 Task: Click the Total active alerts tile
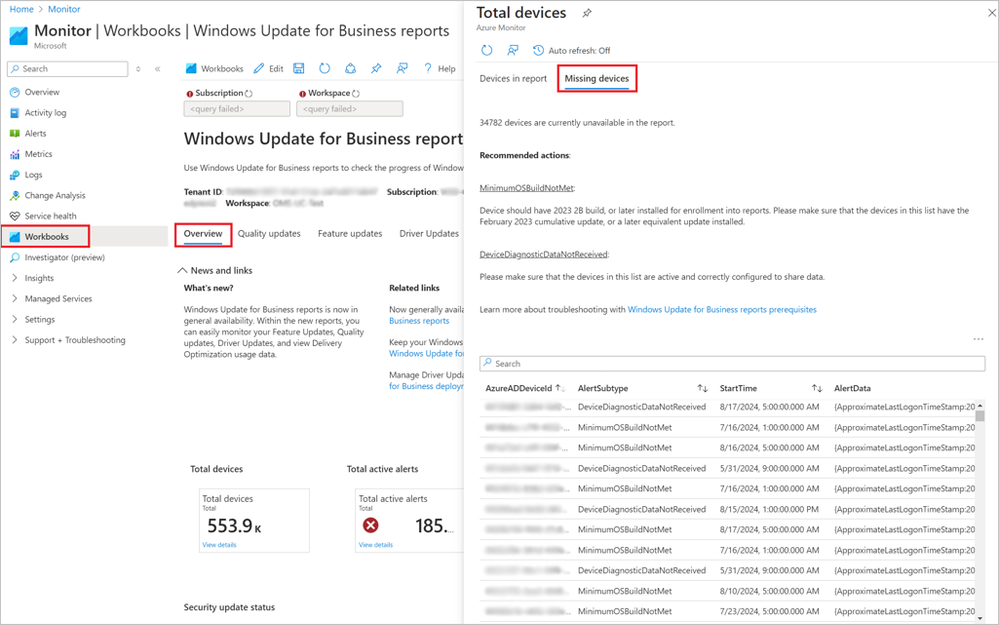(409, 521)
